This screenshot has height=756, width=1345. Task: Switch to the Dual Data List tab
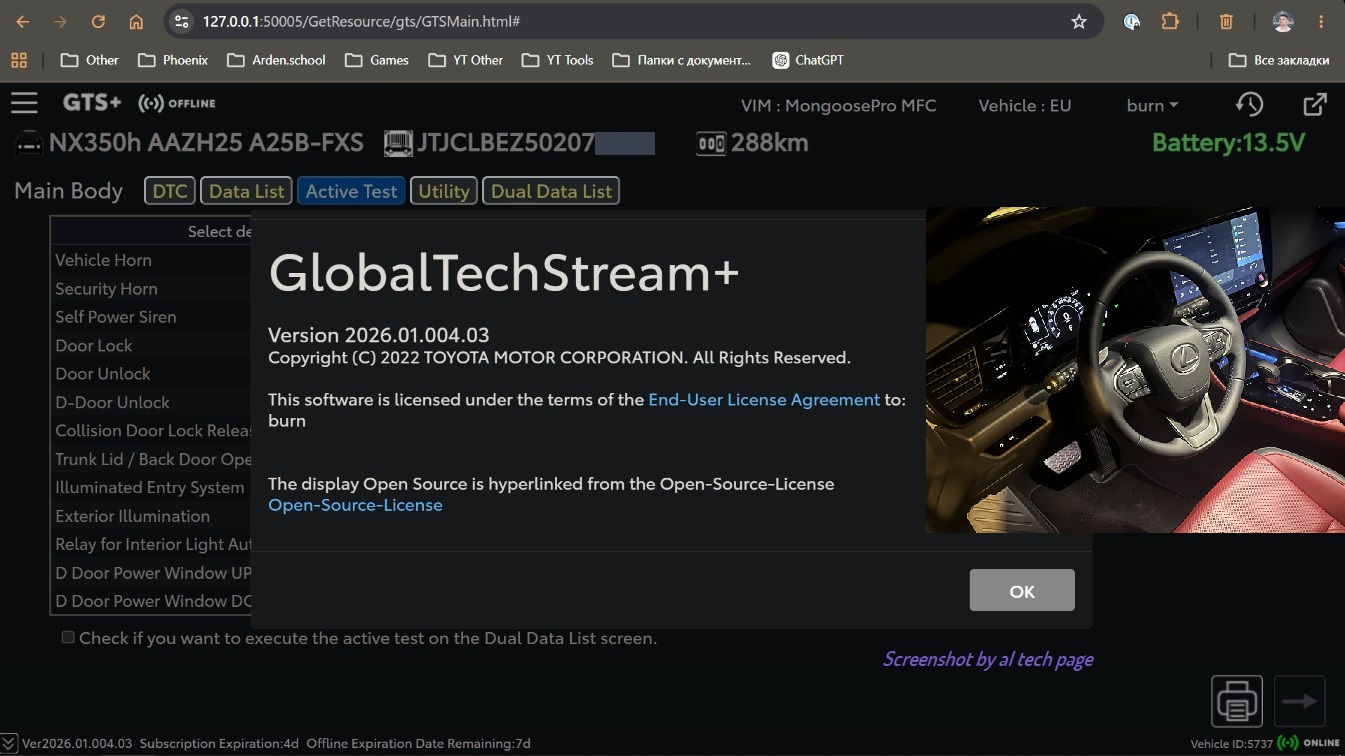(x=551, y=191)
